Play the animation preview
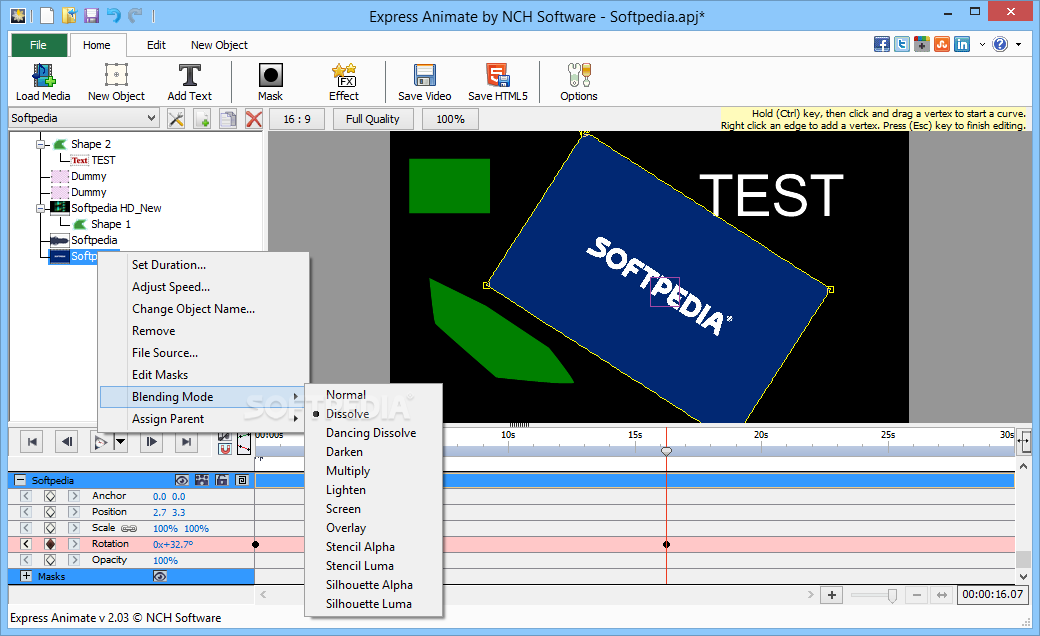1040x636 pixels. tap(100, 442)
